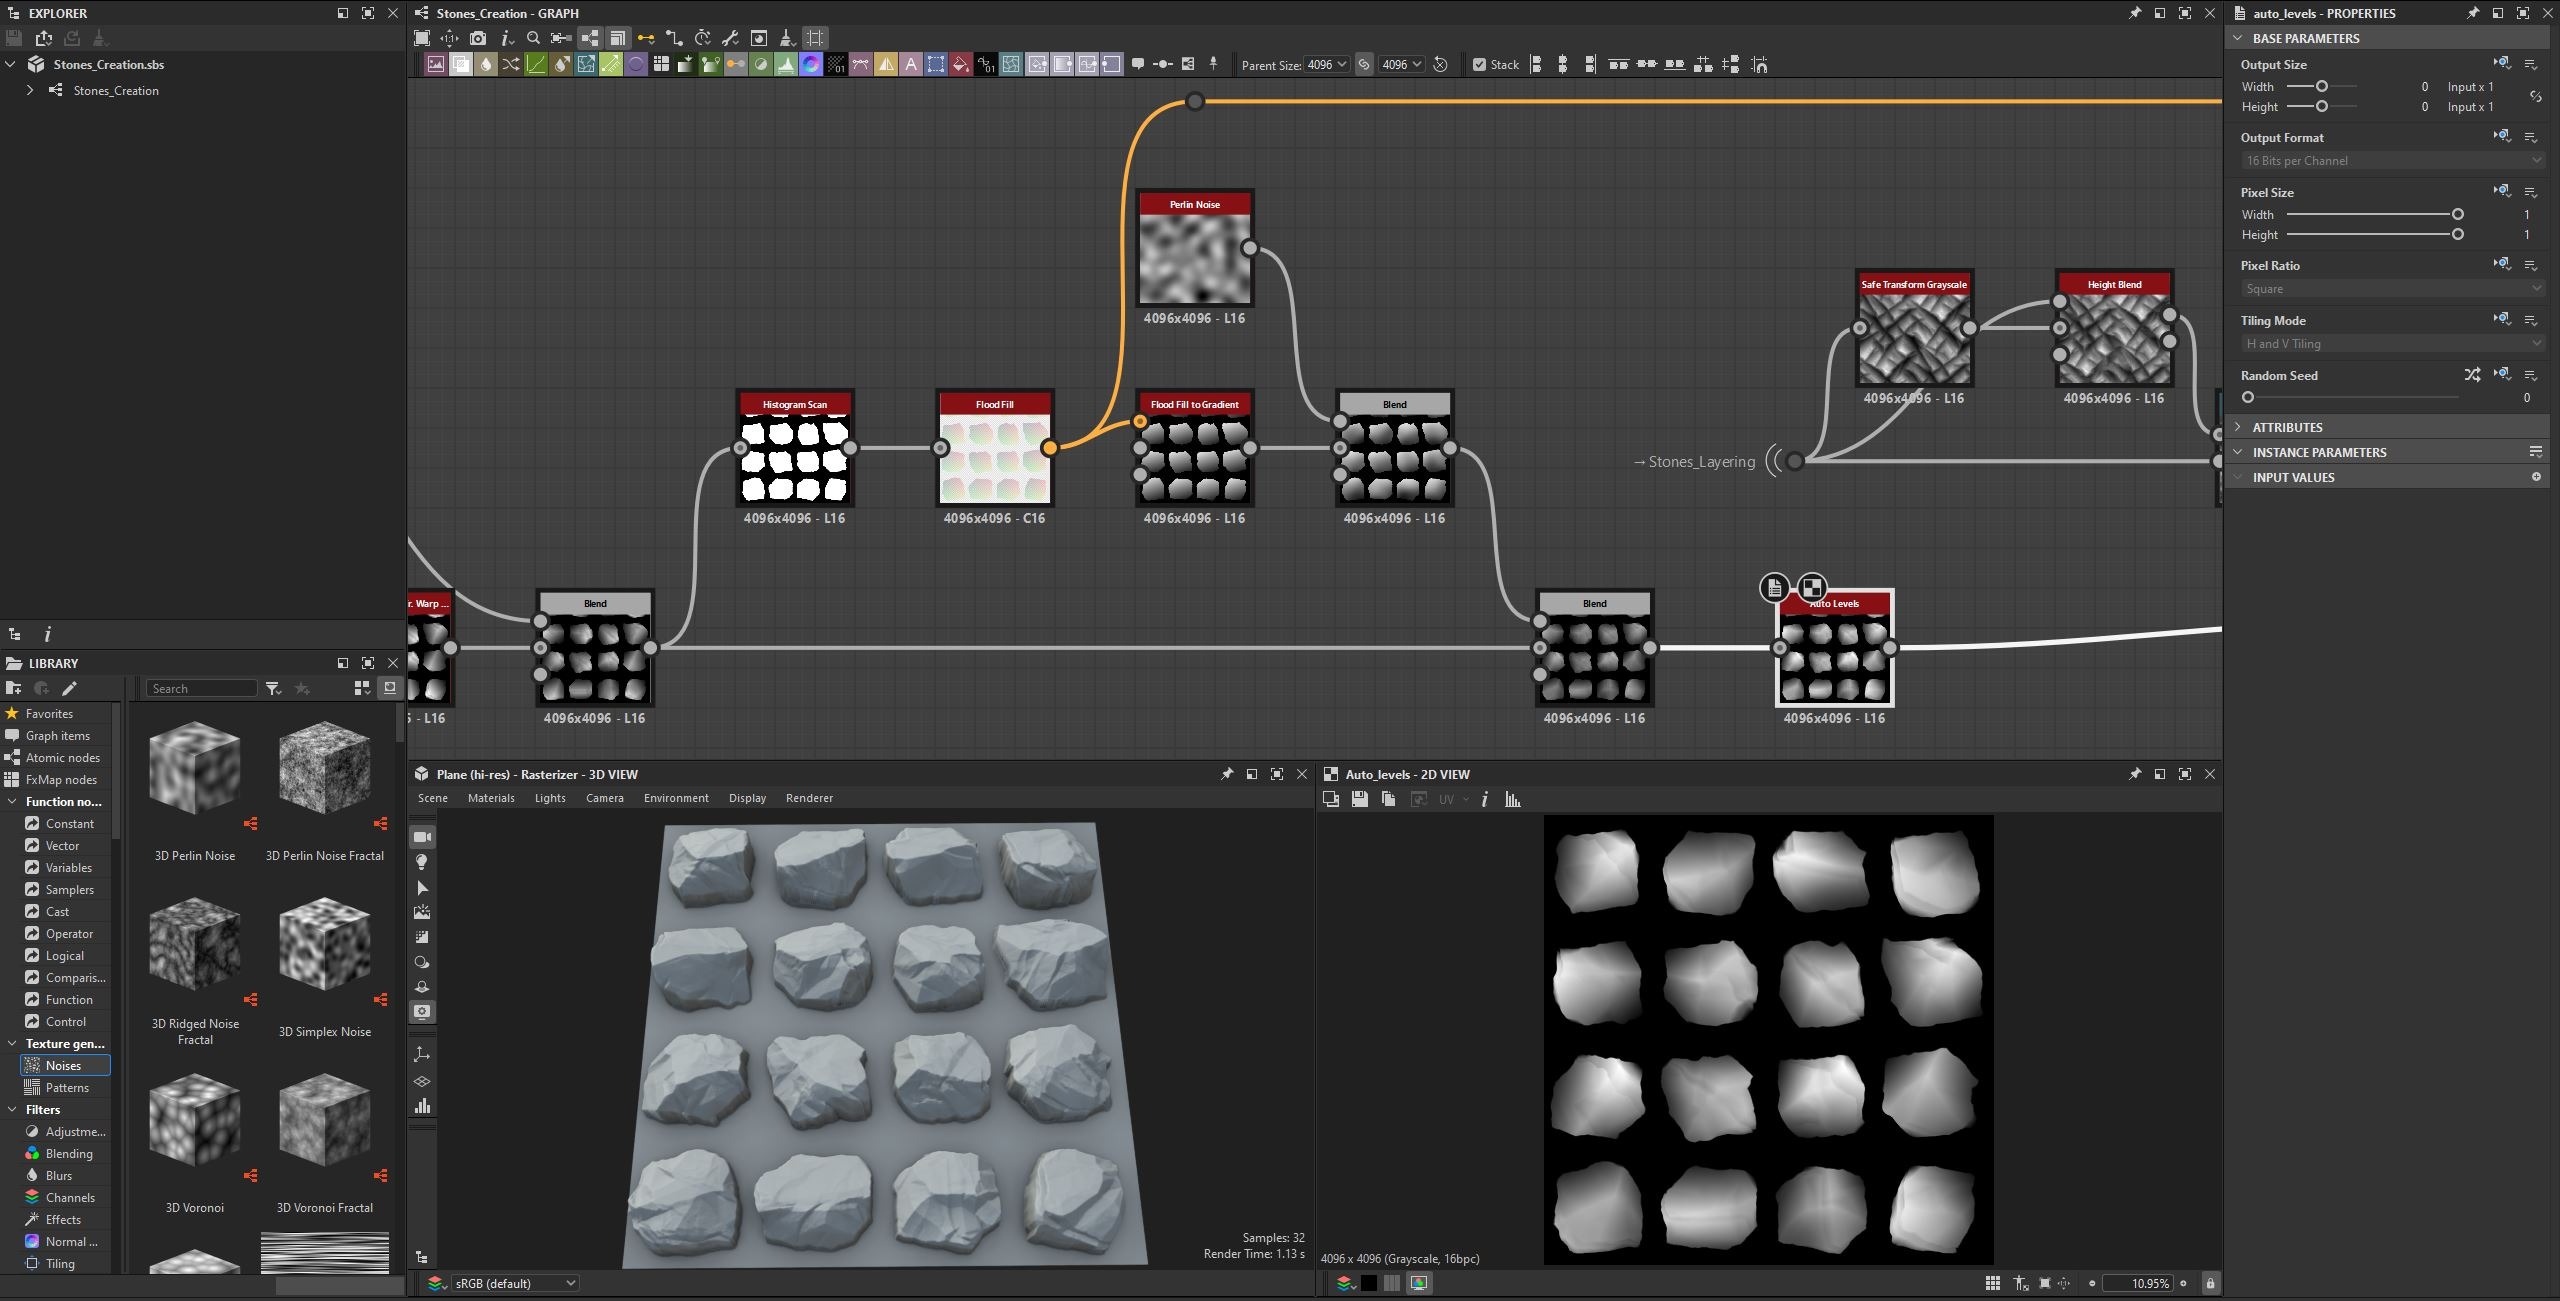Click the Random Seed slider
The width and height of the screenshot is (2560, 1301).
[2352, 397]
